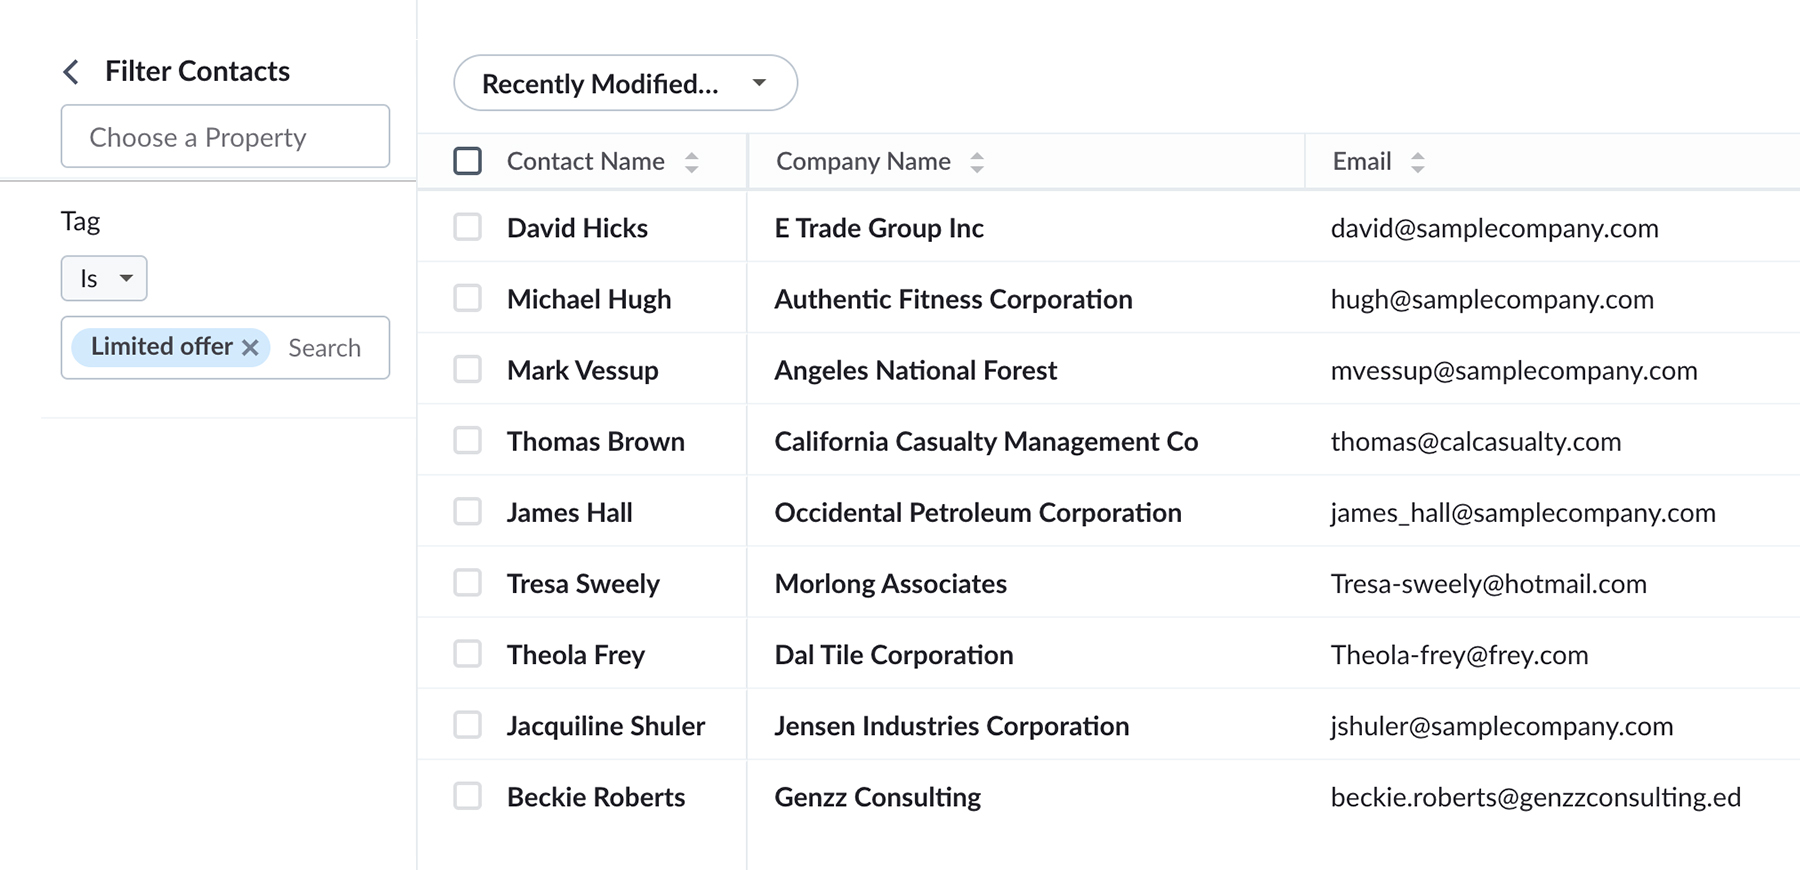Open Jensen Industries Corporation company

[x=951, y=725]
